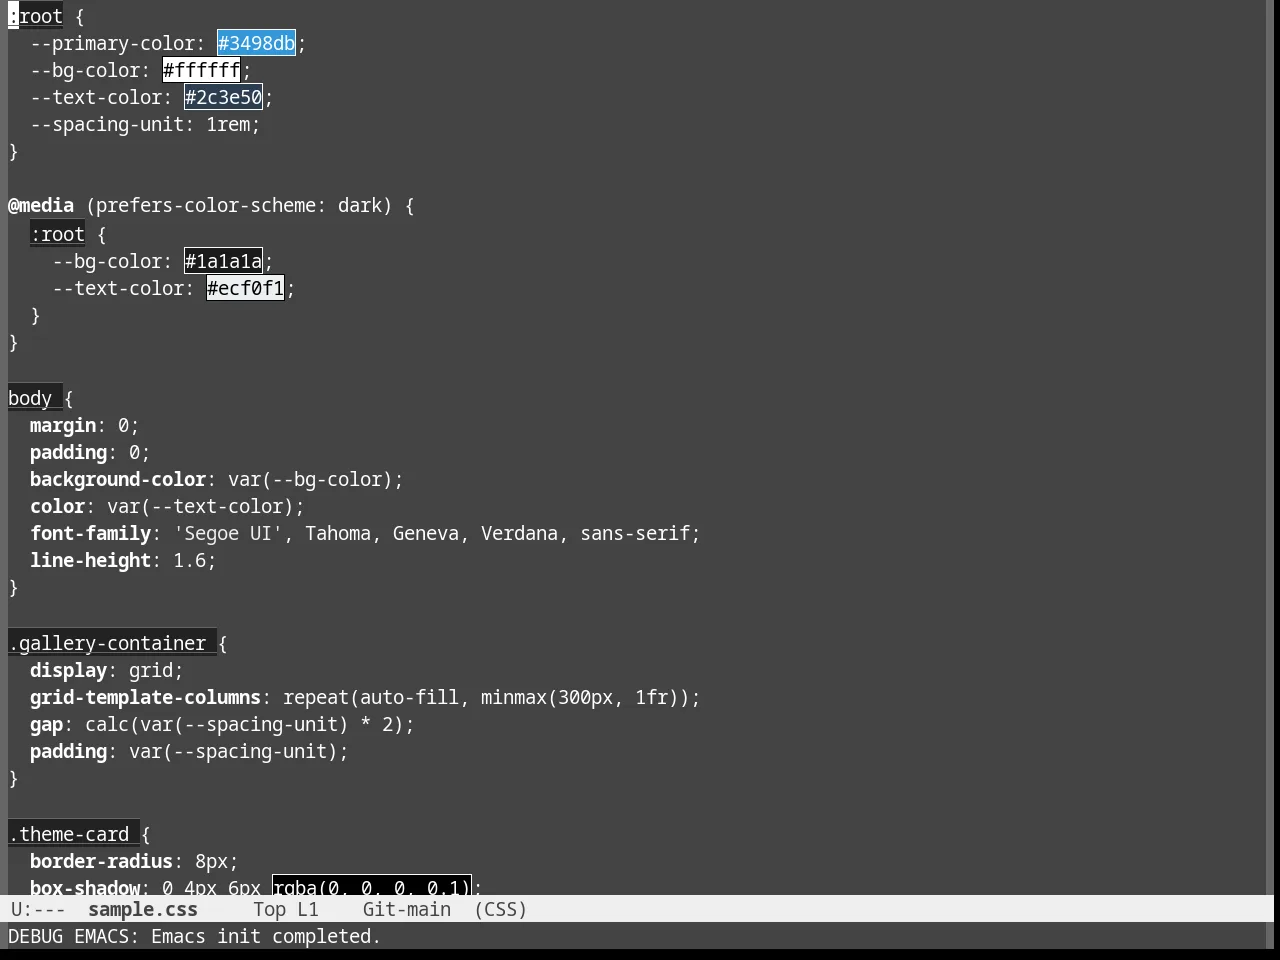Place cursor on --spacing-unit: 1rem line

tap(145, 124)
